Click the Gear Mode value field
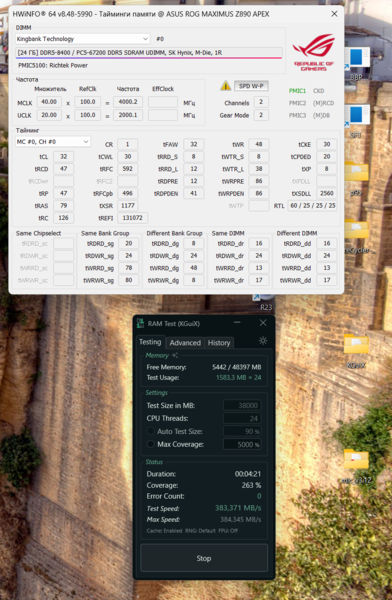The image size is (392, 600). pos(261,115)
